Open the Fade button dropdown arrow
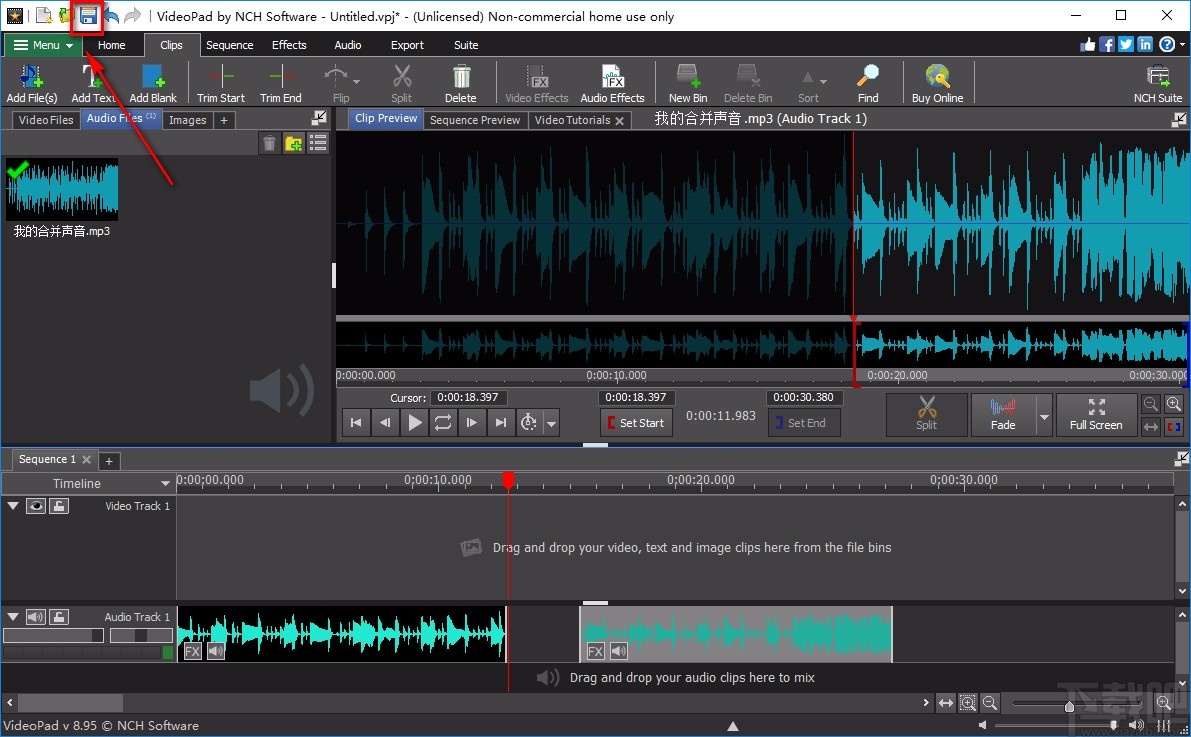1191x737 pixels. click(x=1044, y=416)
